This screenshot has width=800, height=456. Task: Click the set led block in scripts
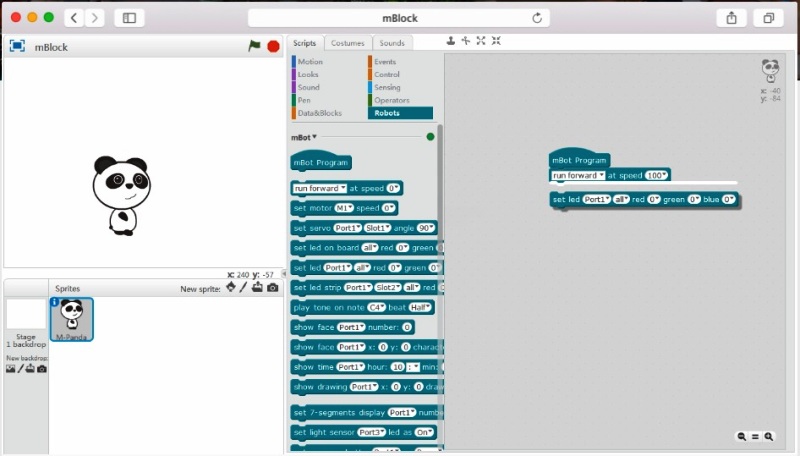point(644,199)
